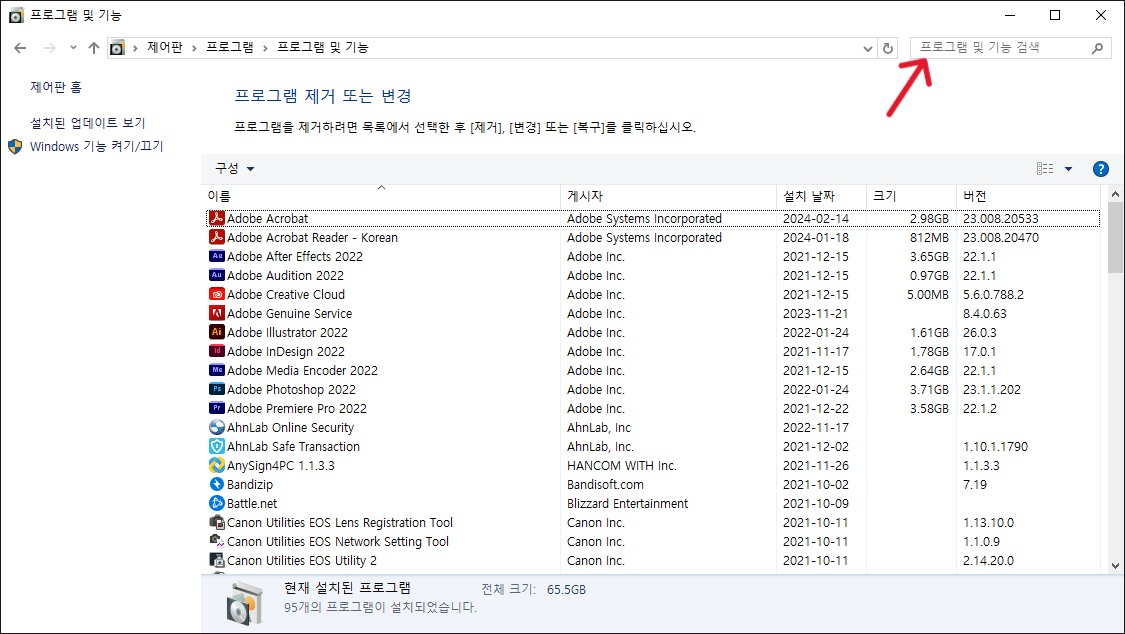Click the view options list icon
Image resolution: width=1125 pixels, height=634 pixels.
pos(1045,169)
